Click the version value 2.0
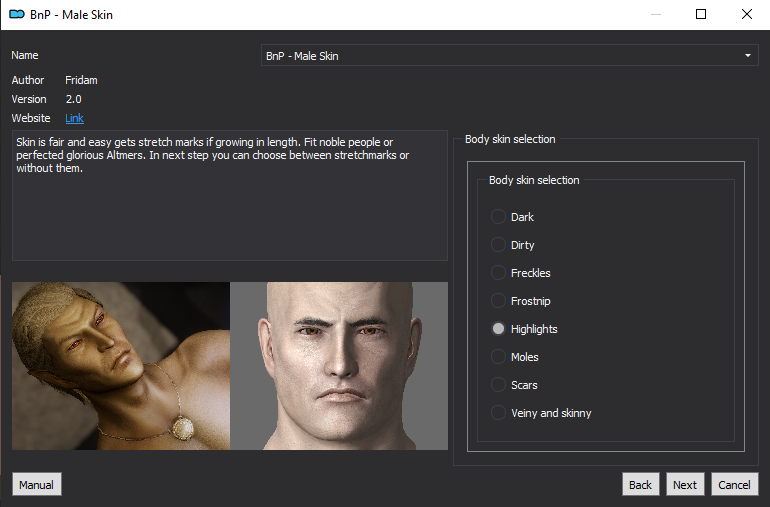The height and width of the screenshot is (507, 770). click(74, 99)
